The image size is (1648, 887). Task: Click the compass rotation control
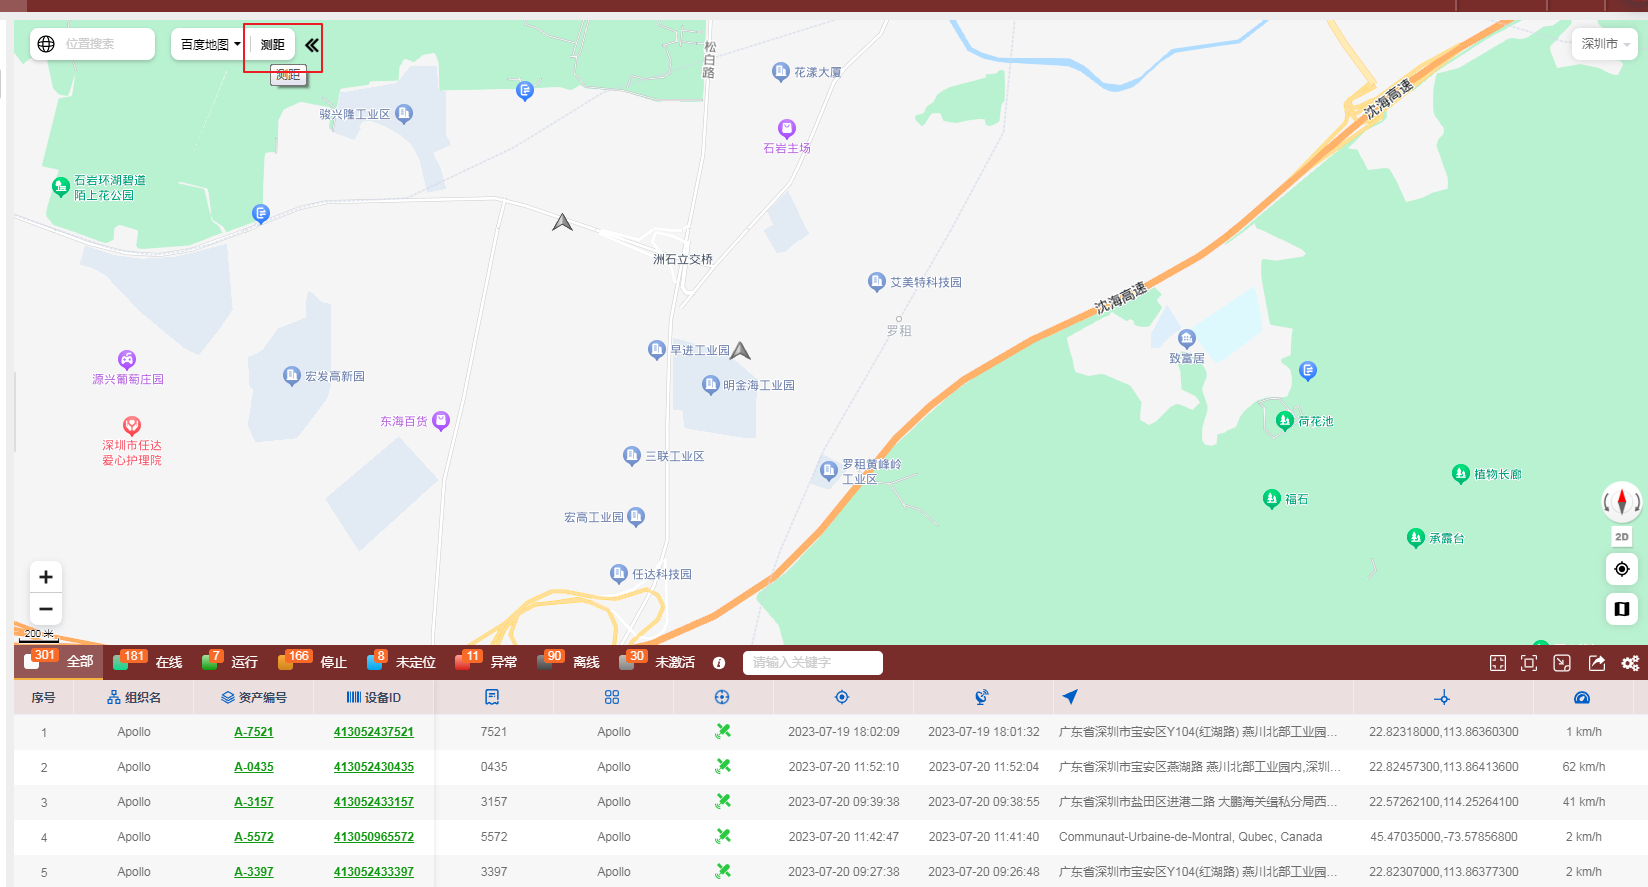[1621, 501]
